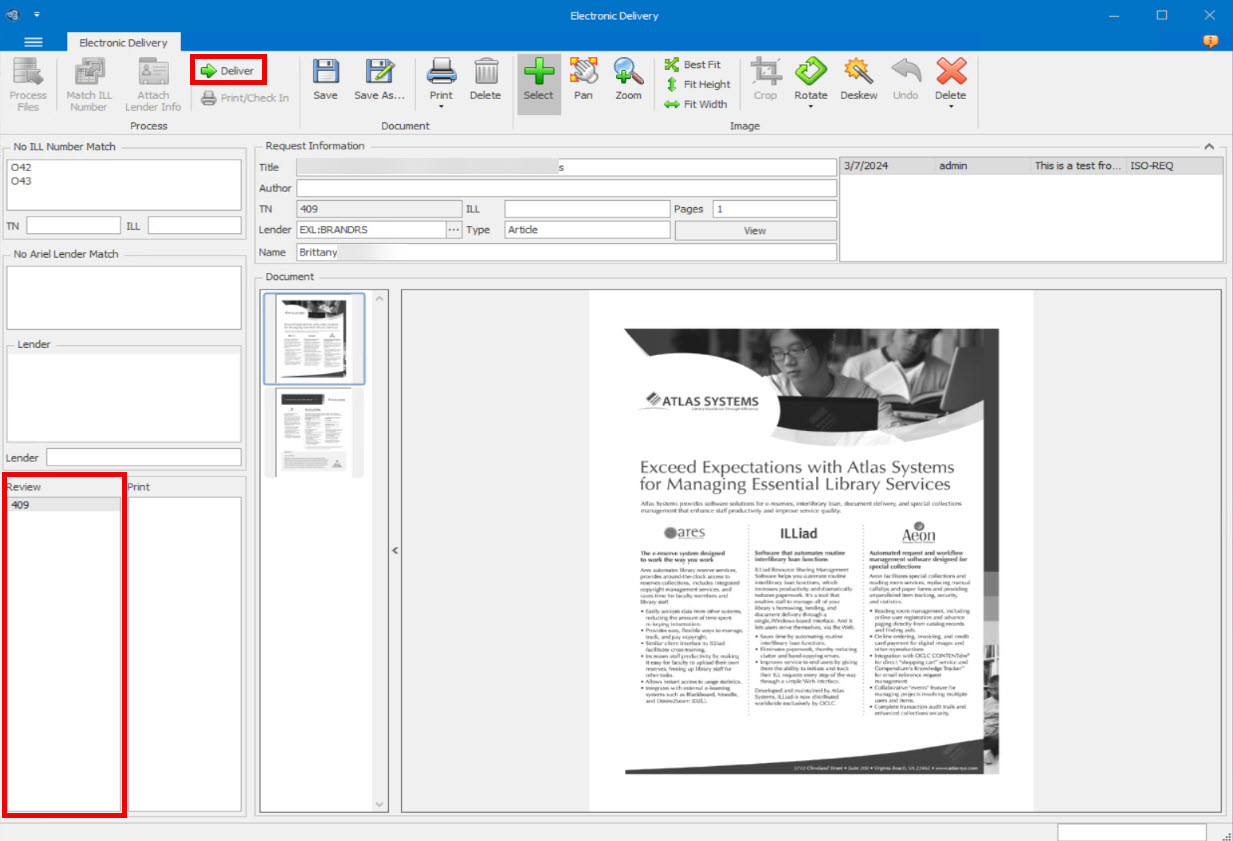Open the hamburger application menu

click(33, 41)
